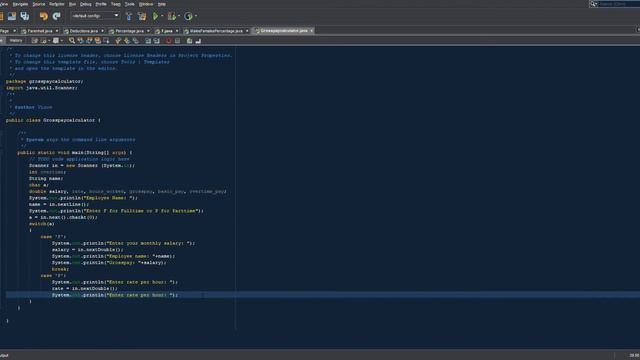Click the 'switch(a)' code line
640x360 pixels.
point(41,224)
